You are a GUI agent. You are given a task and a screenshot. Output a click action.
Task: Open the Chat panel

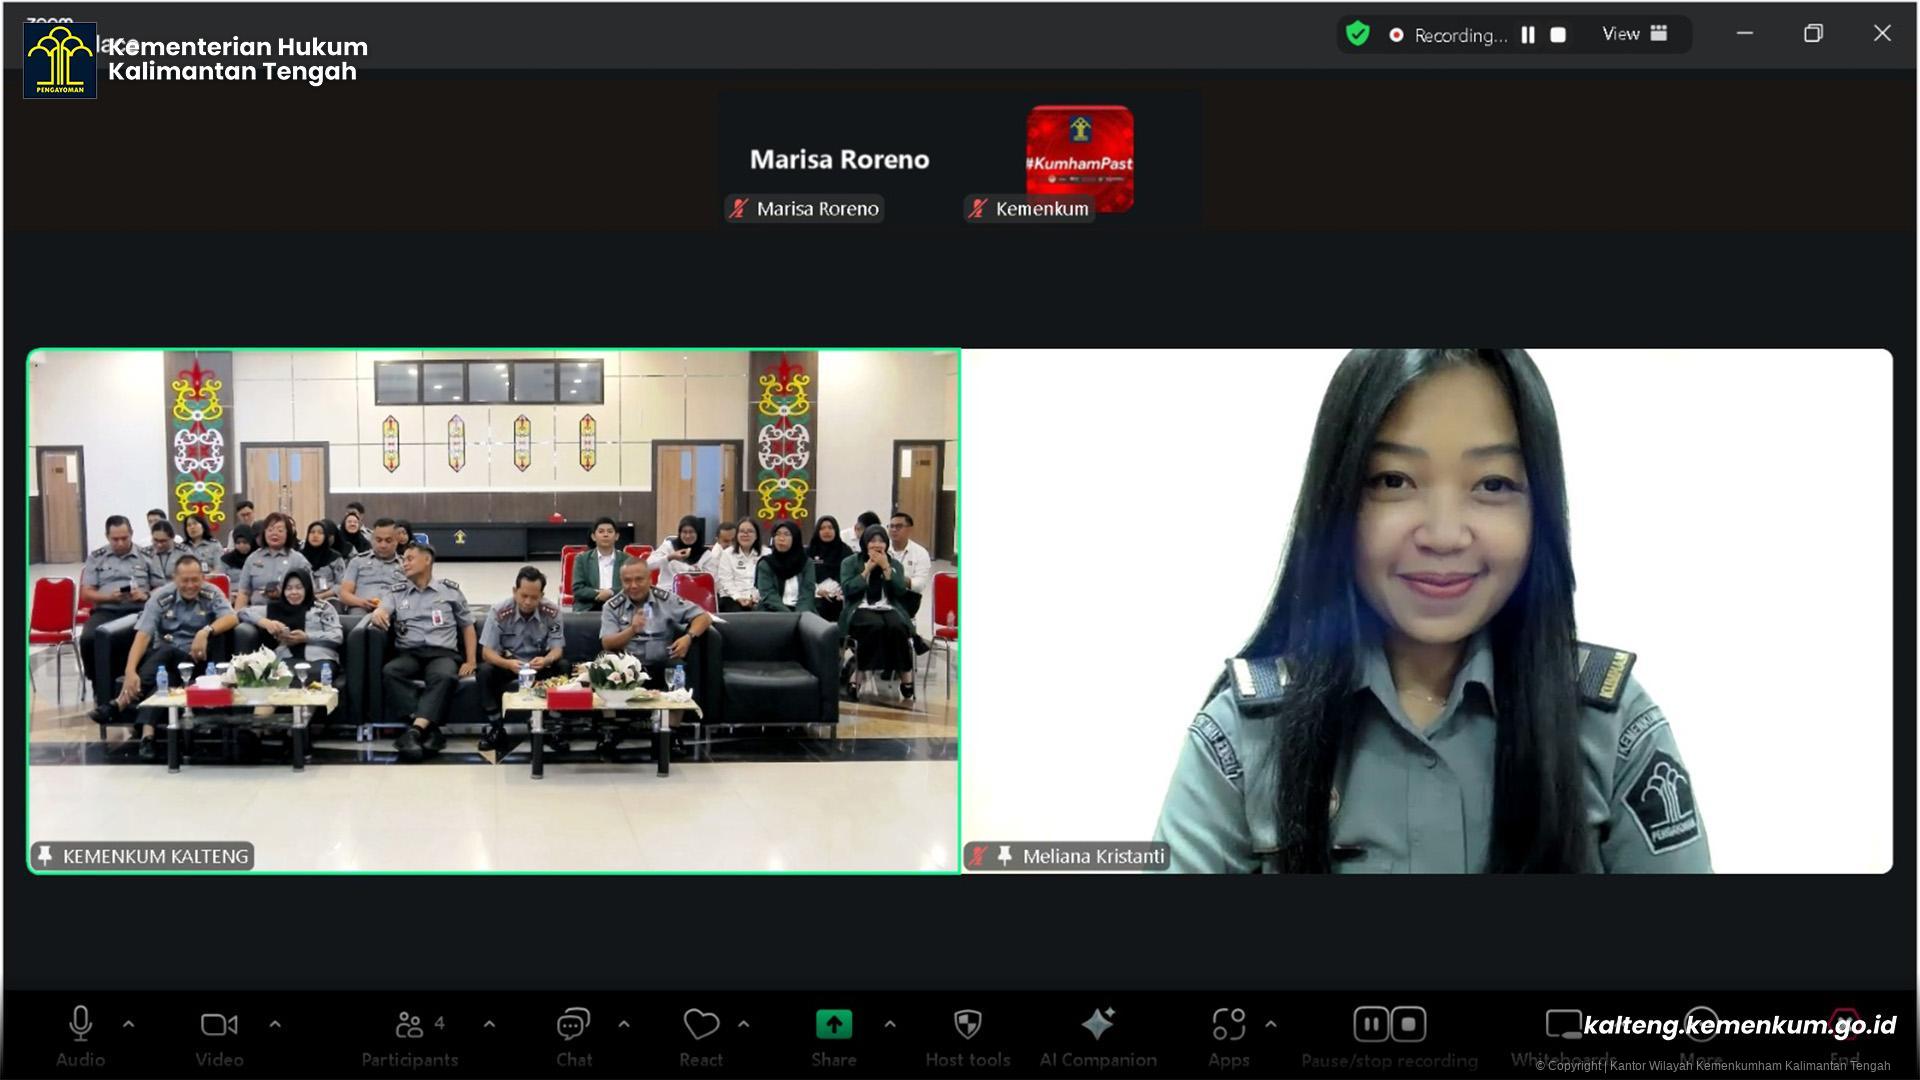pyautogui.click(x=573, y=1024)
